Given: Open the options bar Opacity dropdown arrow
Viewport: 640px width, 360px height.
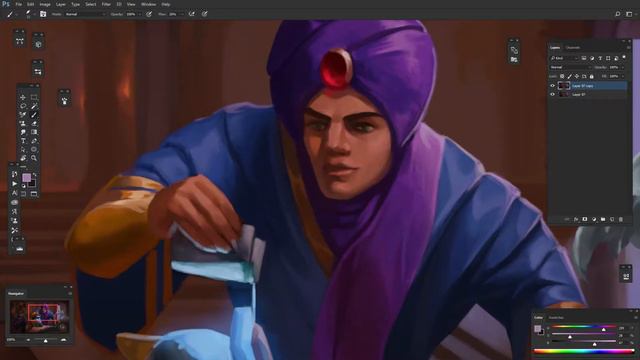Looking at the screenshot, I should pyautogui.click(x=140, y=14).
